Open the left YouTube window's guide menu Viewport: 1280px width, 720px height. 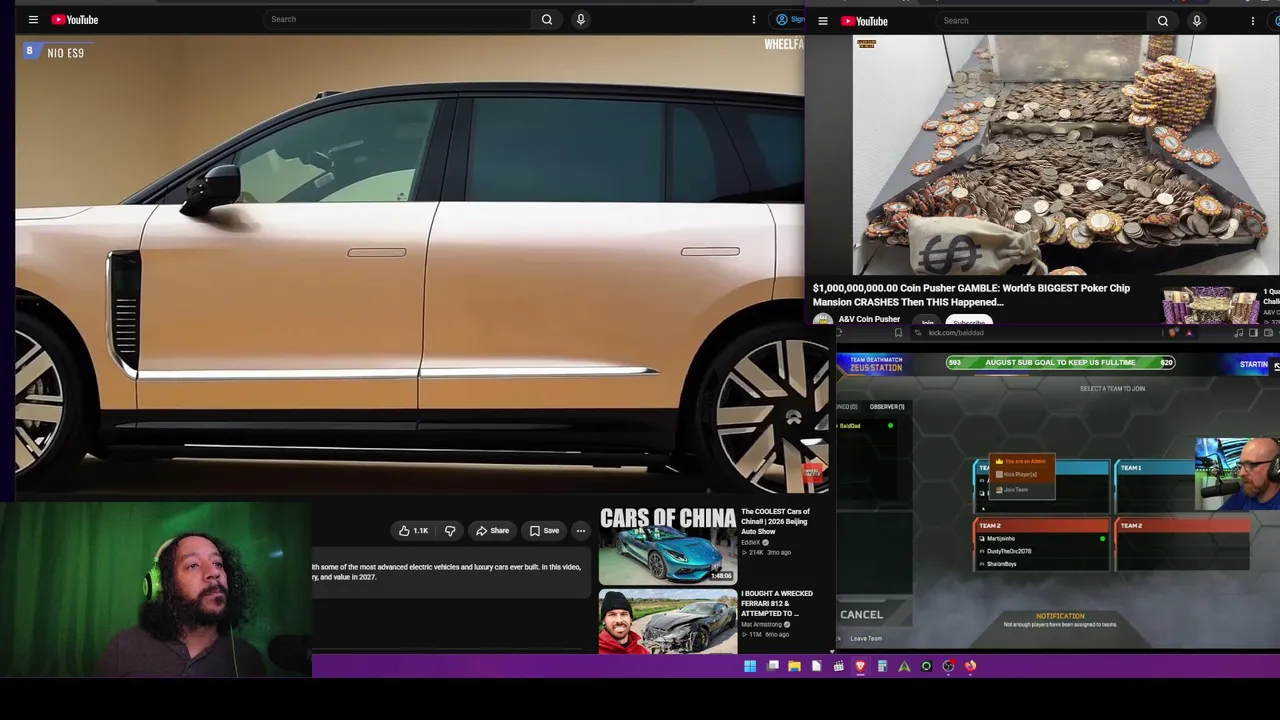click(33, 19)
